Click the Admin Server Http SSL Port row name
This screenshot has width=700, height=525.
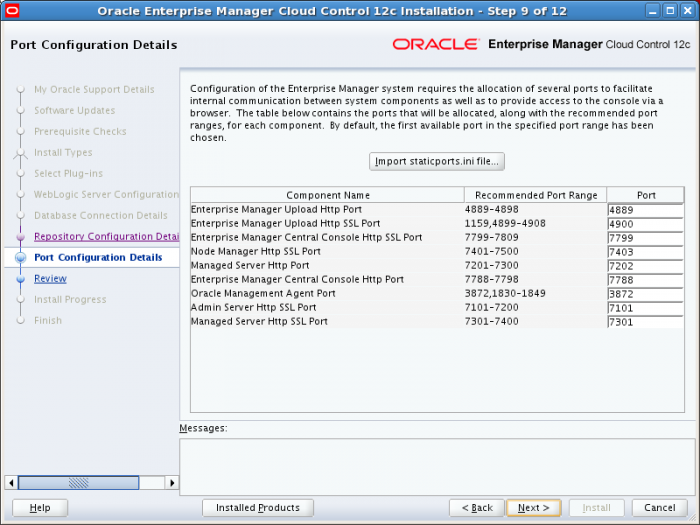point(253,307)
